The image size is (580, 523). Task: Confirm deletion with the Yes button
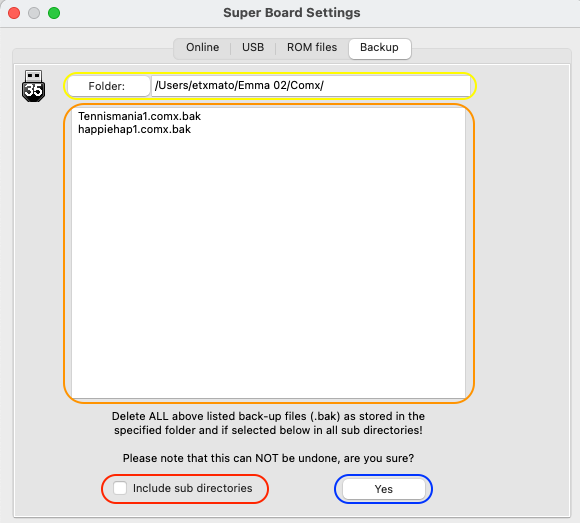click(x=384, y=489)
